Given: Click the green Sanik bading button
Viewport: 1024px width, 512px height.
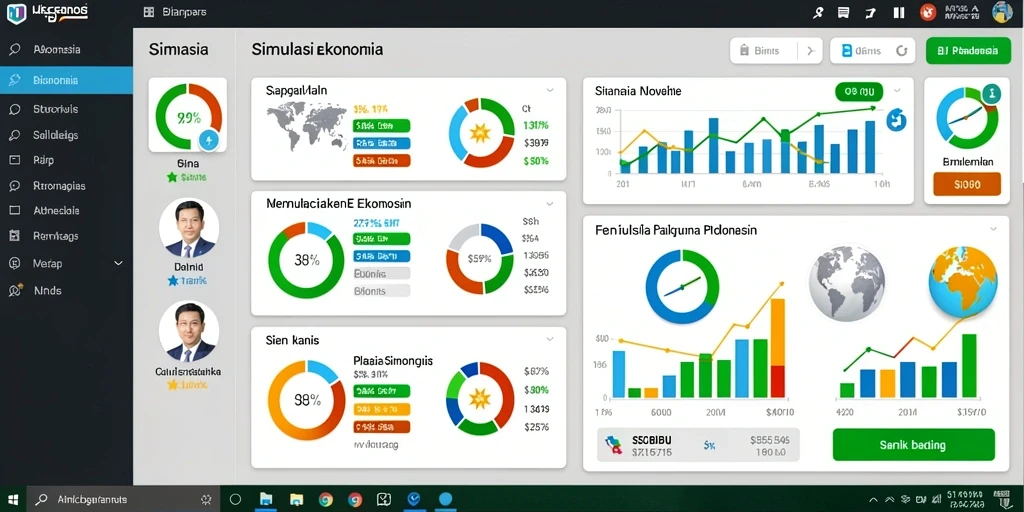Looking at the screenshot, I should click(x=913, y=445).
